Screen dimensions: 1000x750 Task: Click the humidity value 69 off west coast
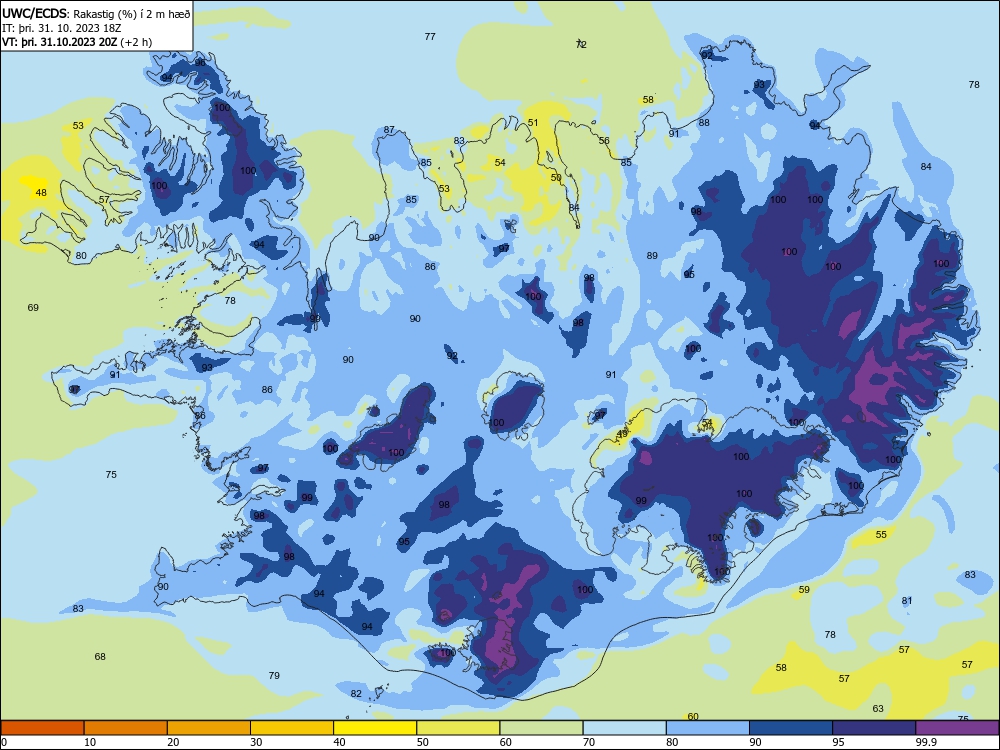pos(33,307)
